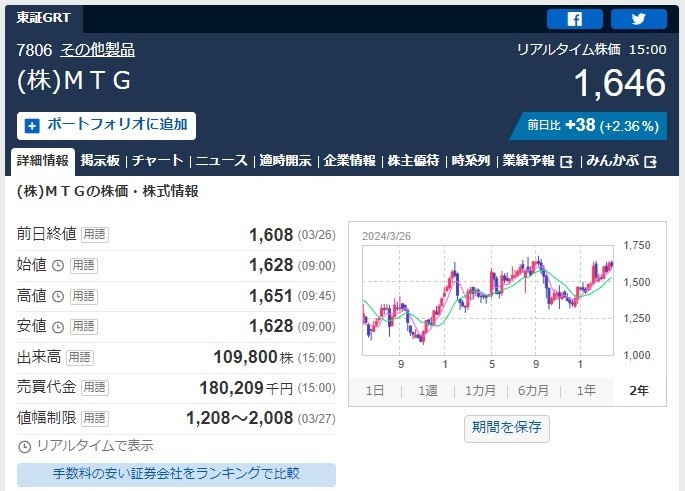Open the ニュース tab
685x491 pixels.
coord(221,161)
